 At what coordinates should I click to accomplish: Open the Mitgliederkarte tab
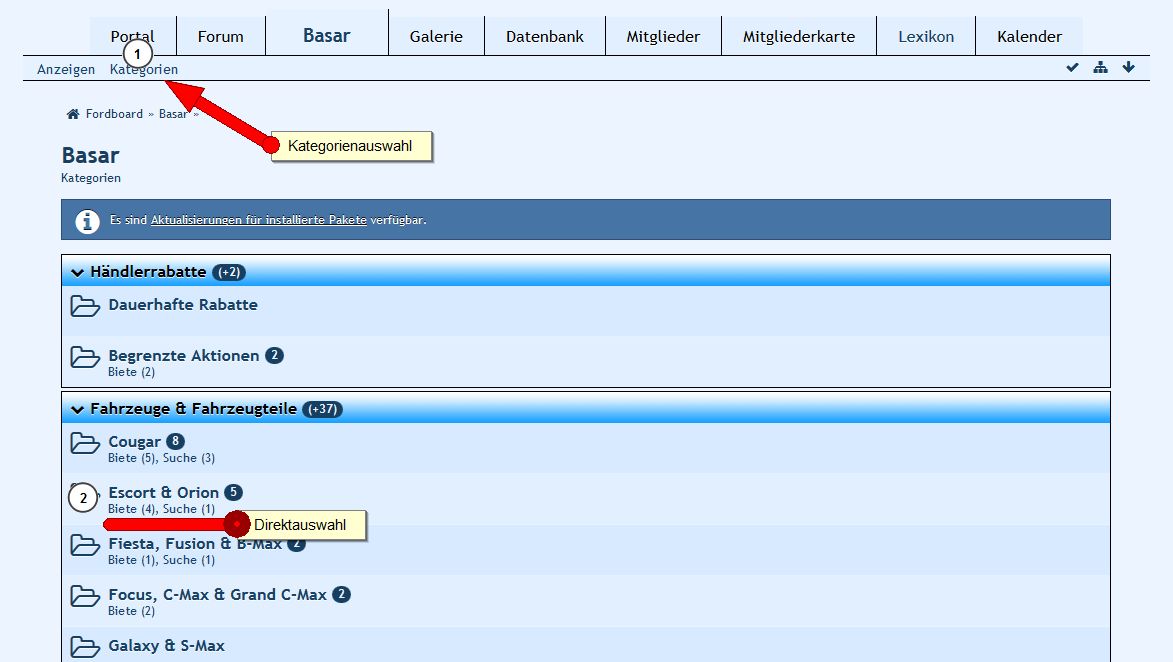(799, 36)
